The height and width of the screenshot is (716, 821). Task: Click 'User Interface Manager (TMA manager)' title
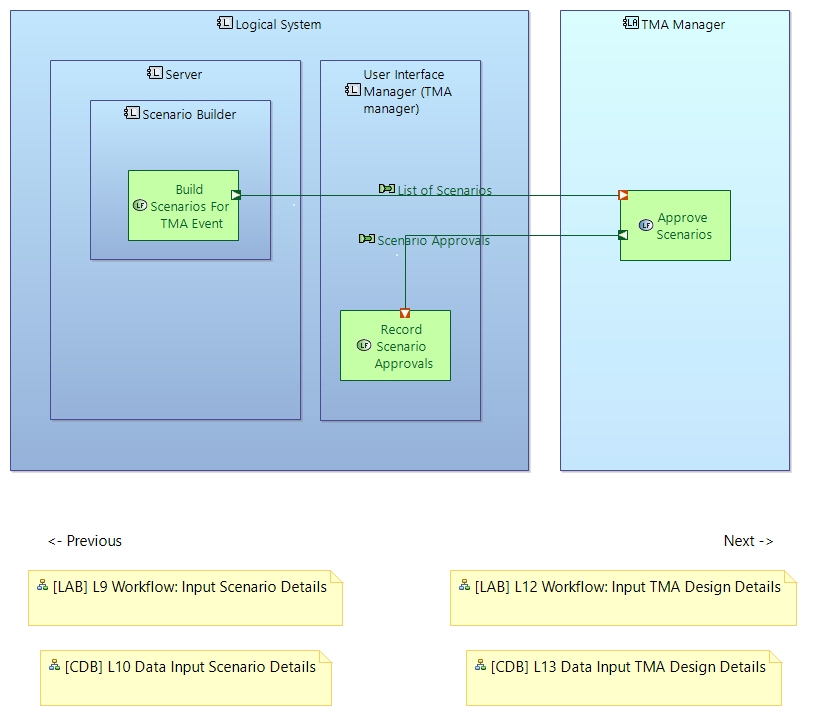point(407,92)
